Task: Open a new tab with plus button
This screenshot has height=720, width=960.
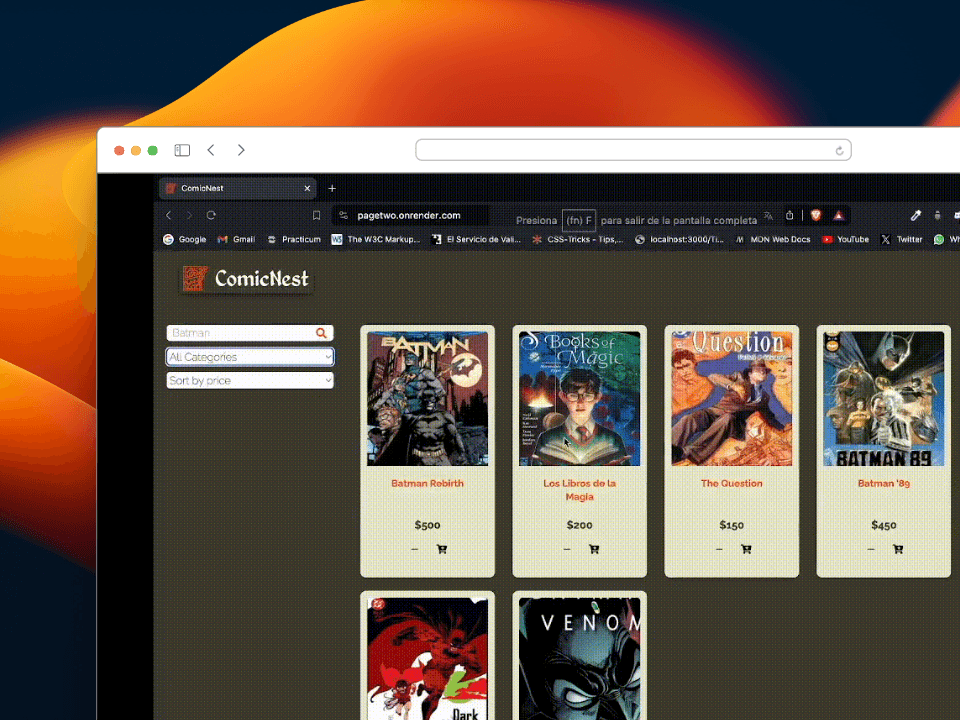Action: [332, 188]
